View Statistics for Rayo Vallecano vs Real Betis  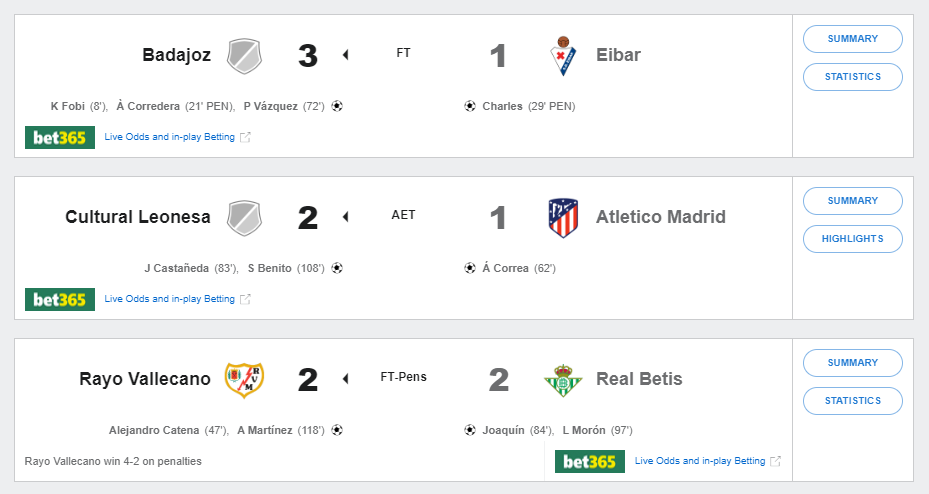(852, 401)
